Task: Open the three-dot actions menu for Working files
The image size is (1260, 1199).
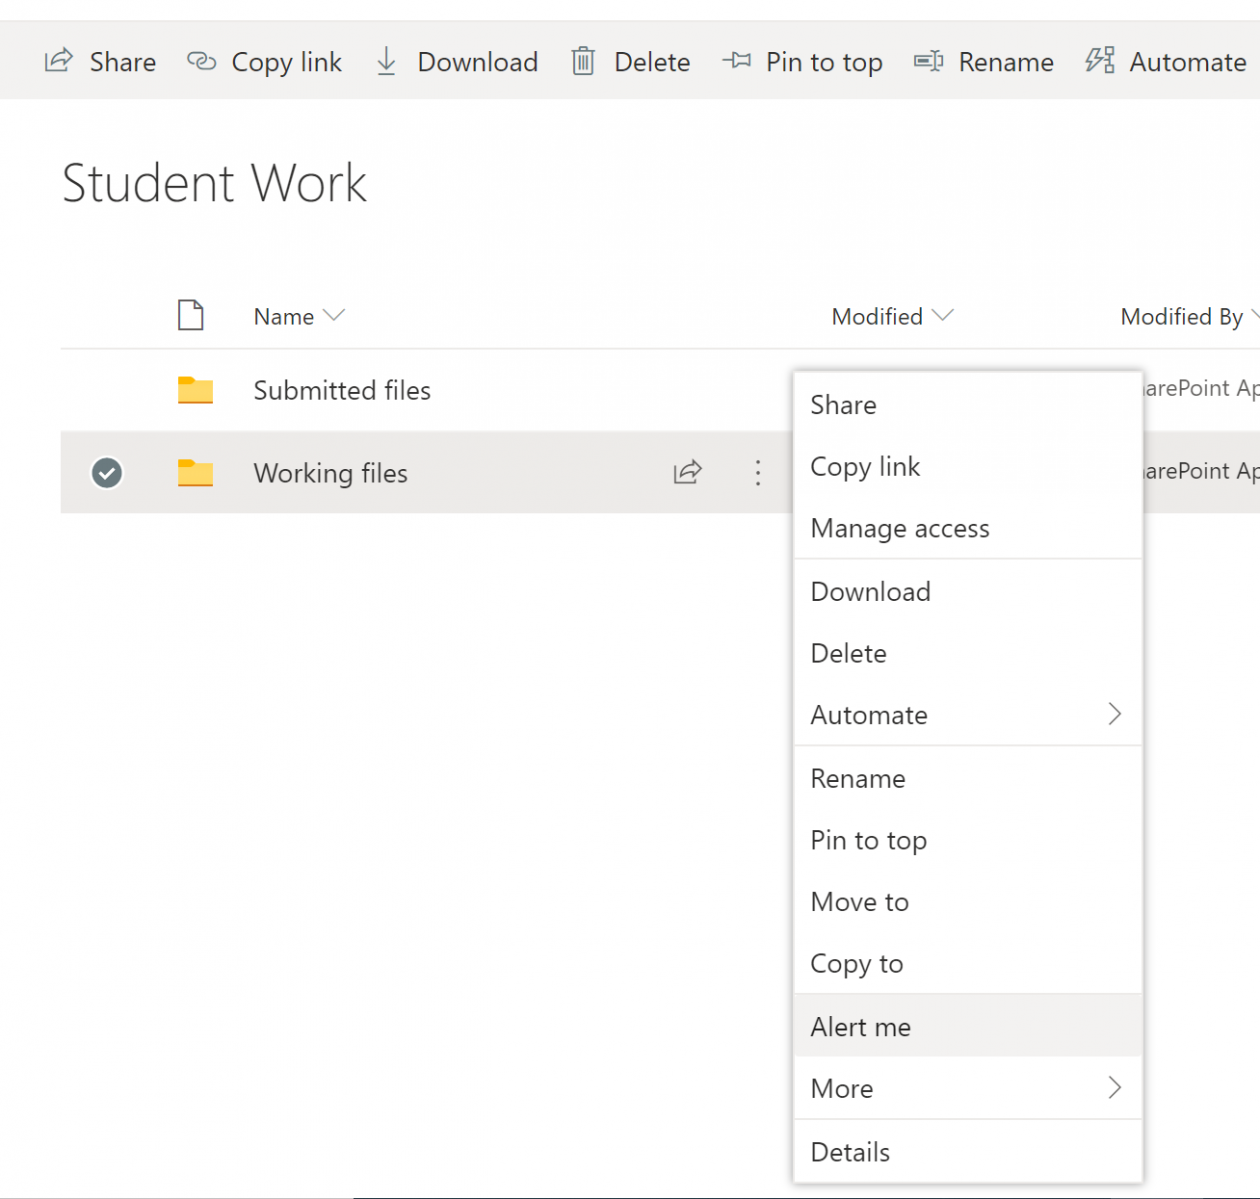Action: pyautogui.click(x=758, y=472)
